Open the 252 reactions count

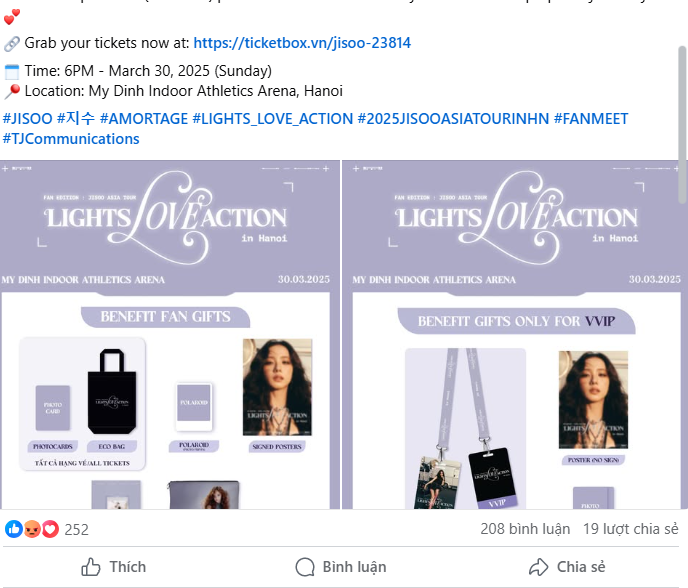pyautogui.click(x=76, y=530)
